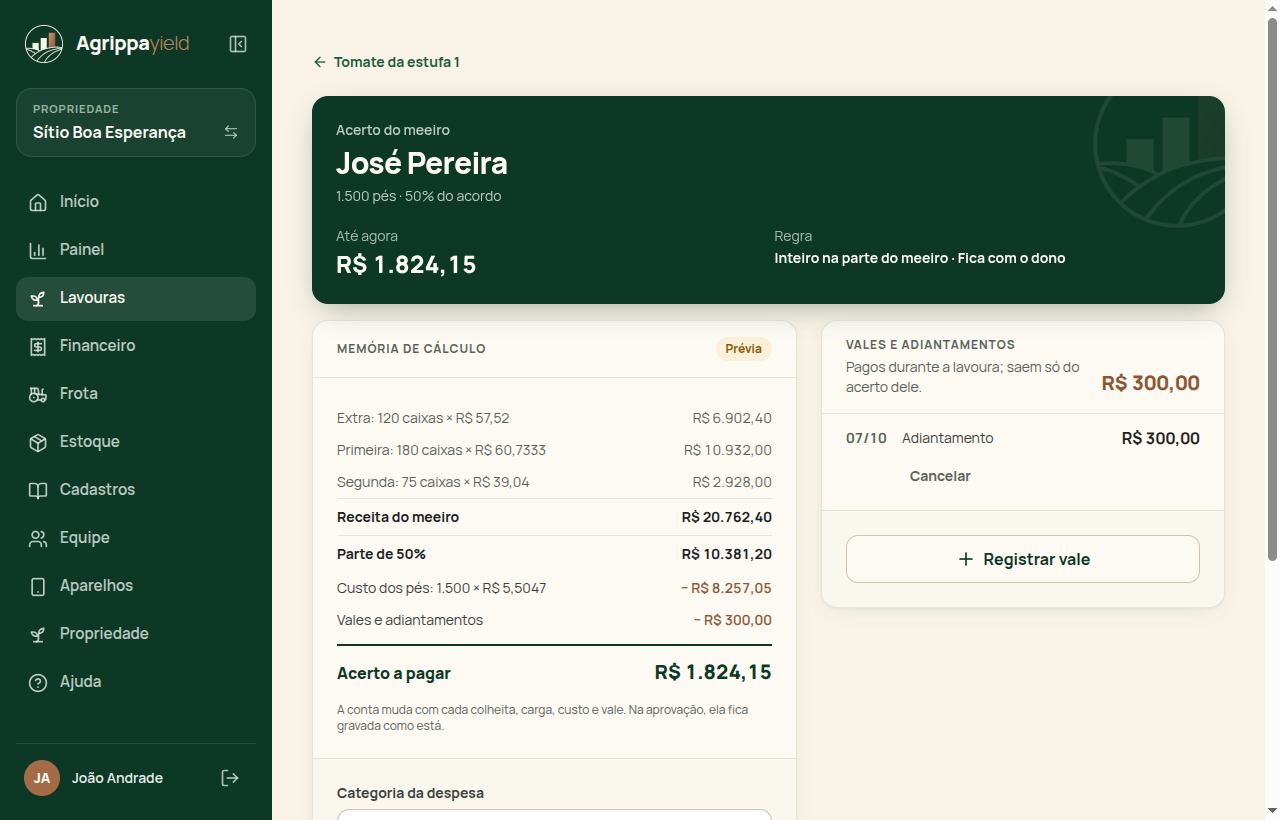Click the Frota tractor icon
Viewport: 1280px width, 820px height.
[x=38, y=394]
